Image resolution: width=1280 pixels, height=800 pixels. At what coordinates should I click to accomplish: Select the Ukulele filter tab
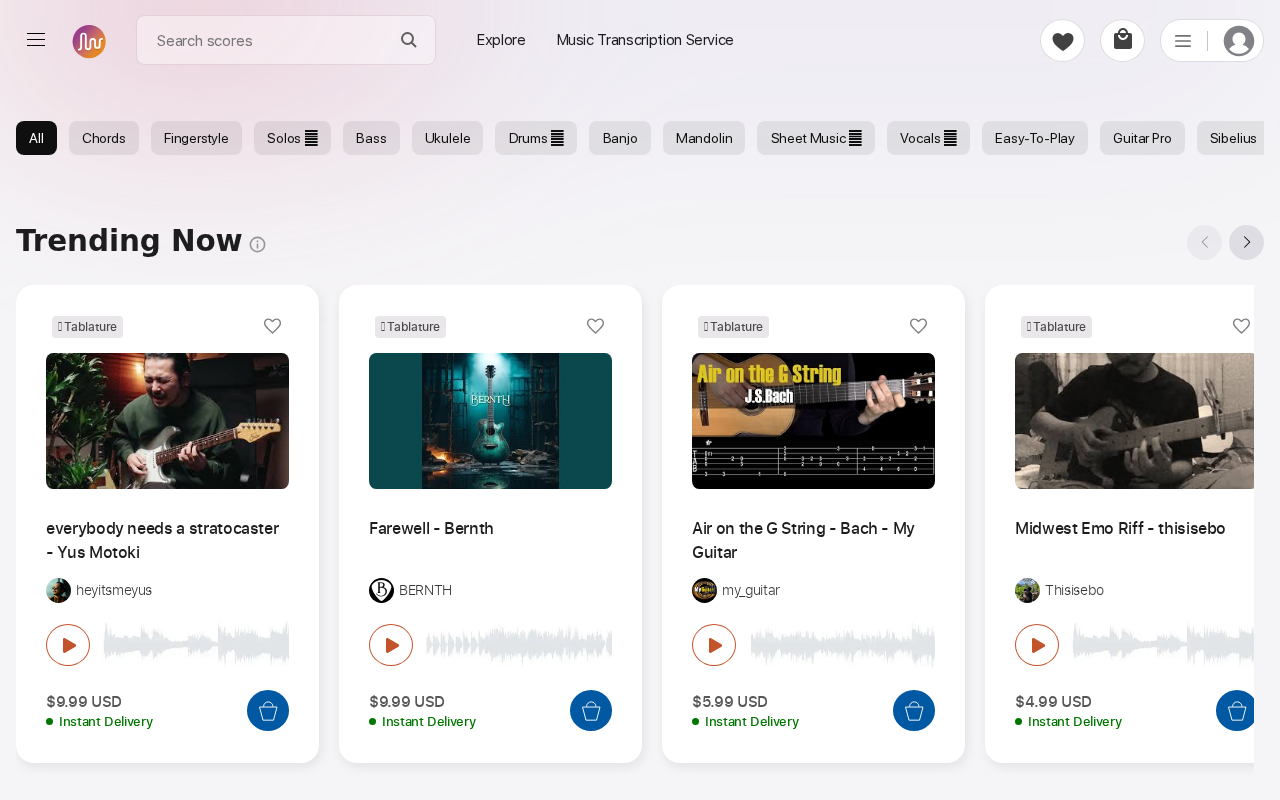click(x=447, y=138)
